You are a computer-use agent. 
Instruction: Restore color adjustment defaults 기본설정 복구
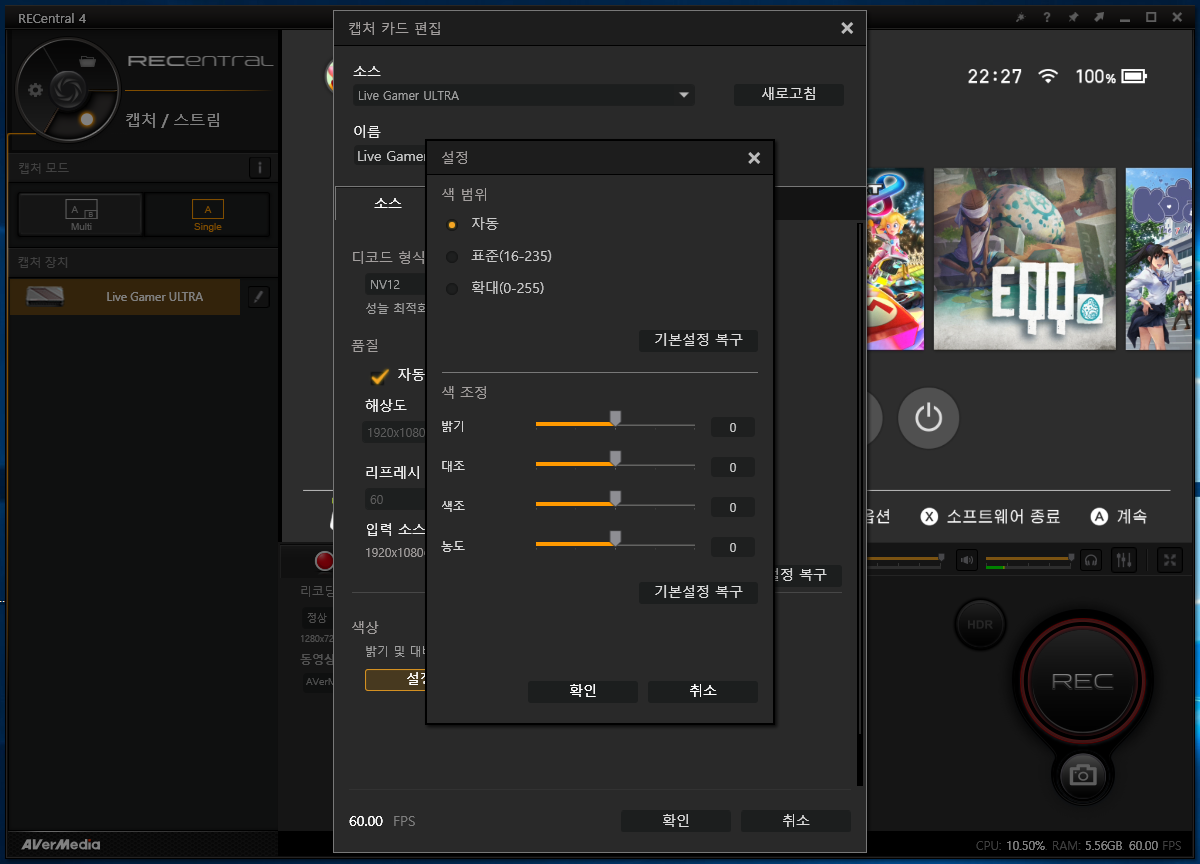click(698, 592)
